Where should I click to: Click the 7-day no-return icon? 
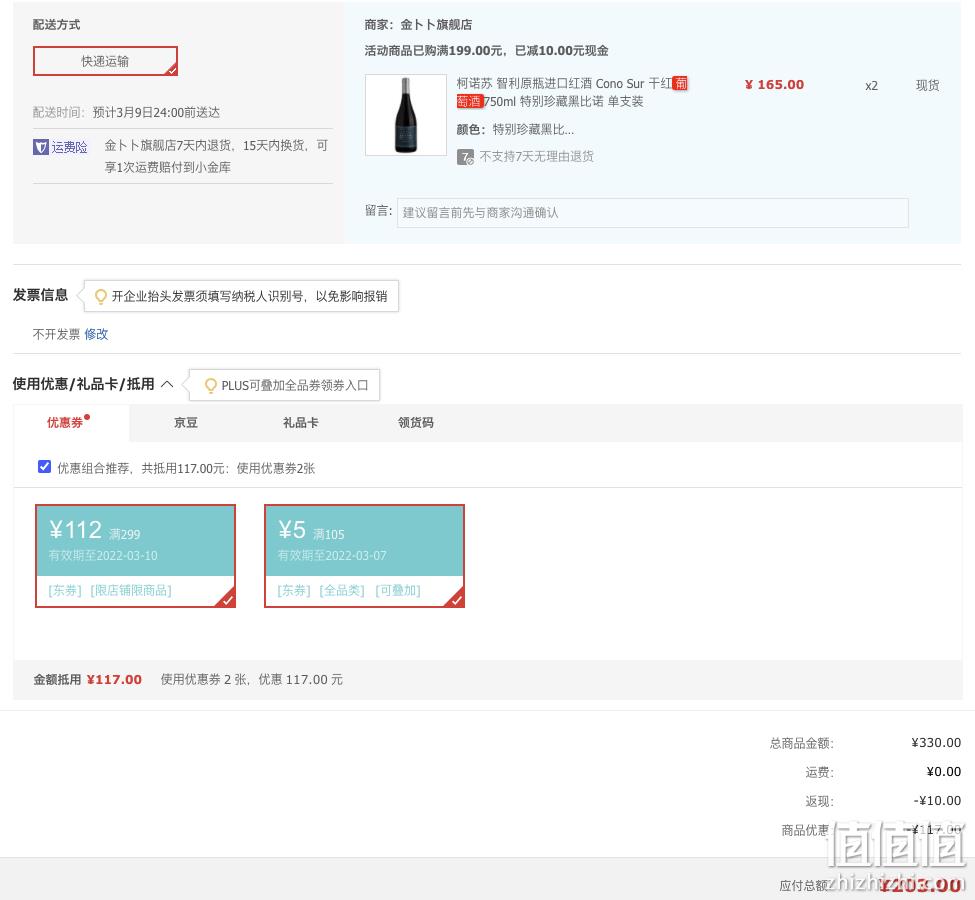pos(465,157)
